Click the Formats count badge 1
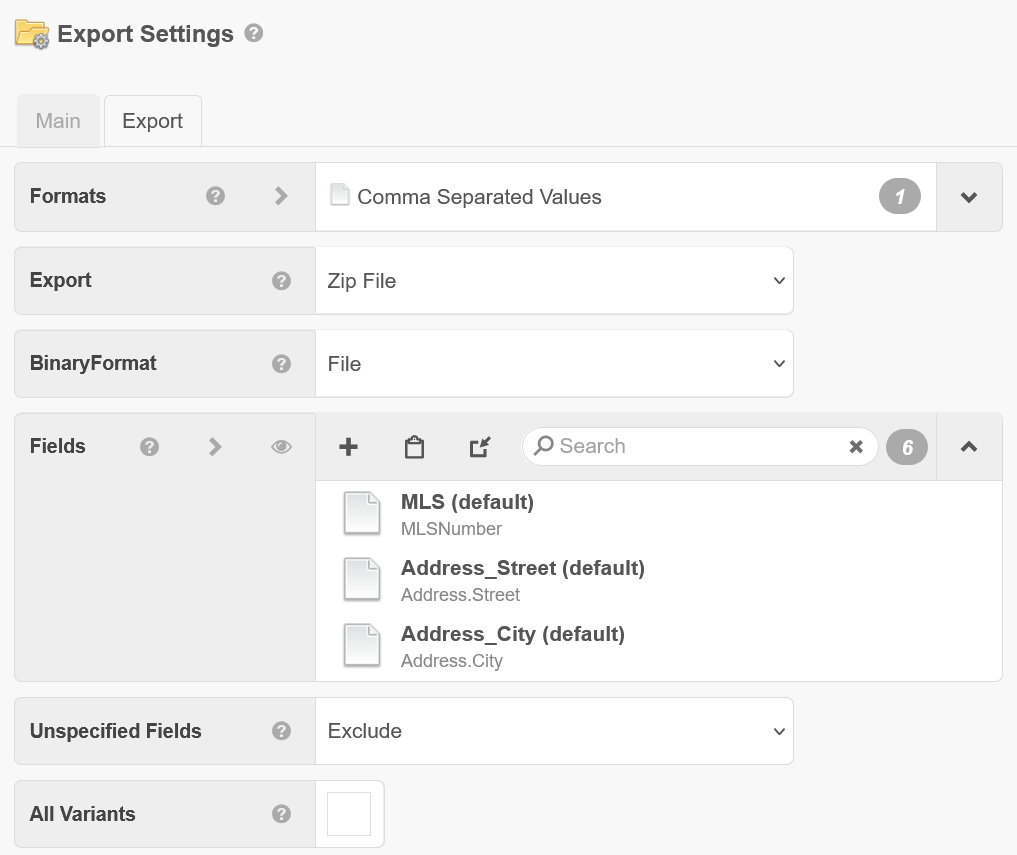This screenshot has height=855, width=1017. tap(900, 196)
